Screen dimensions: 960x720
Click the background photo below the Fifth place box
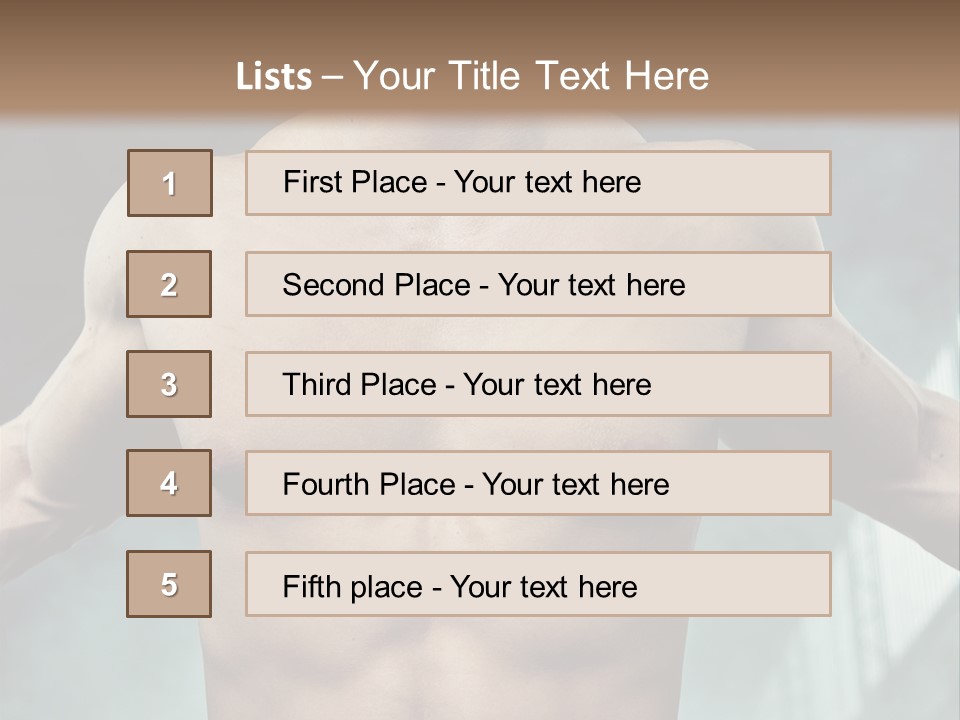tap(480, 670)
